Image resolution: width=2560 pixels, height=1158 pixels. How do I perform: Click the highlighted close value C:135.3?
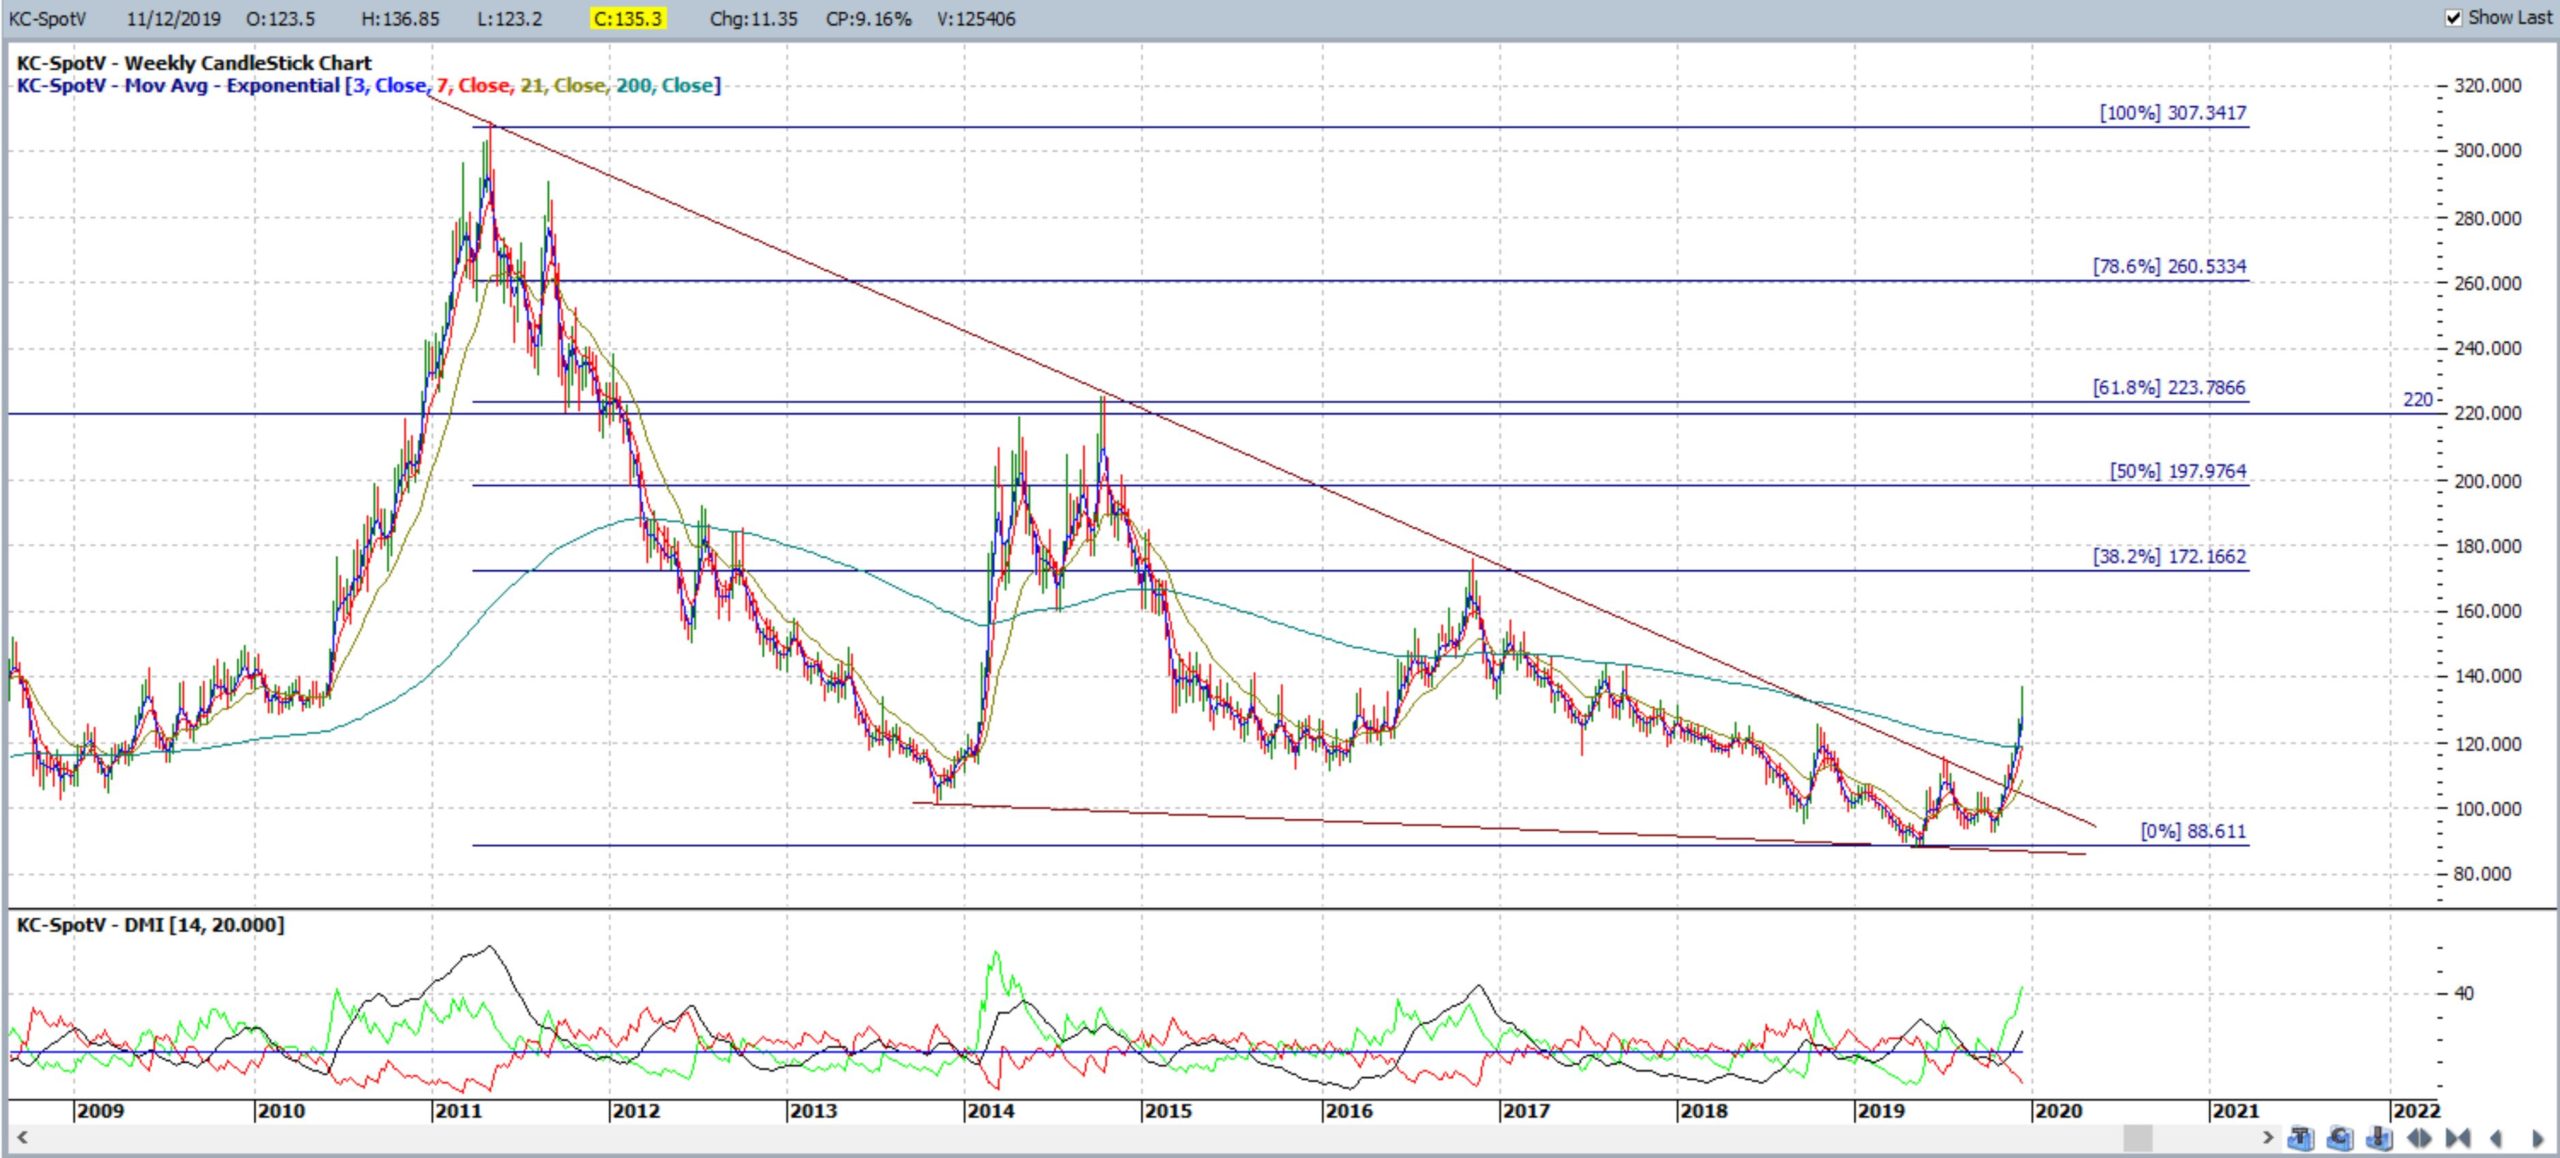pyautogui.click(x=628, y=19)
